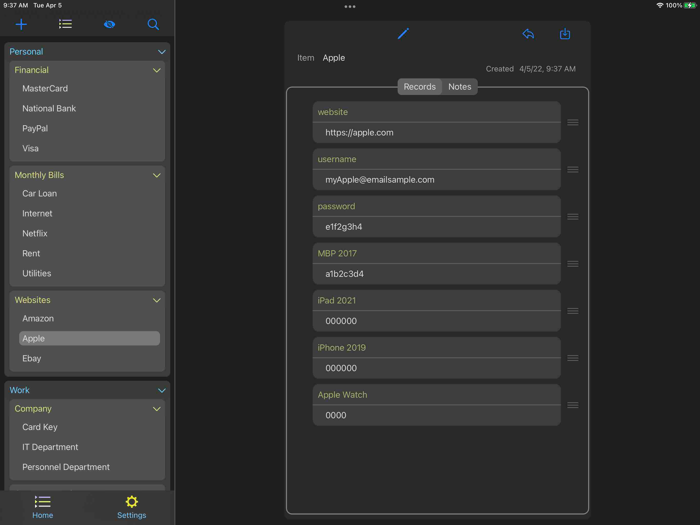Select National Bank item
This screenshot has width=700, height=525.
[49, 108]
